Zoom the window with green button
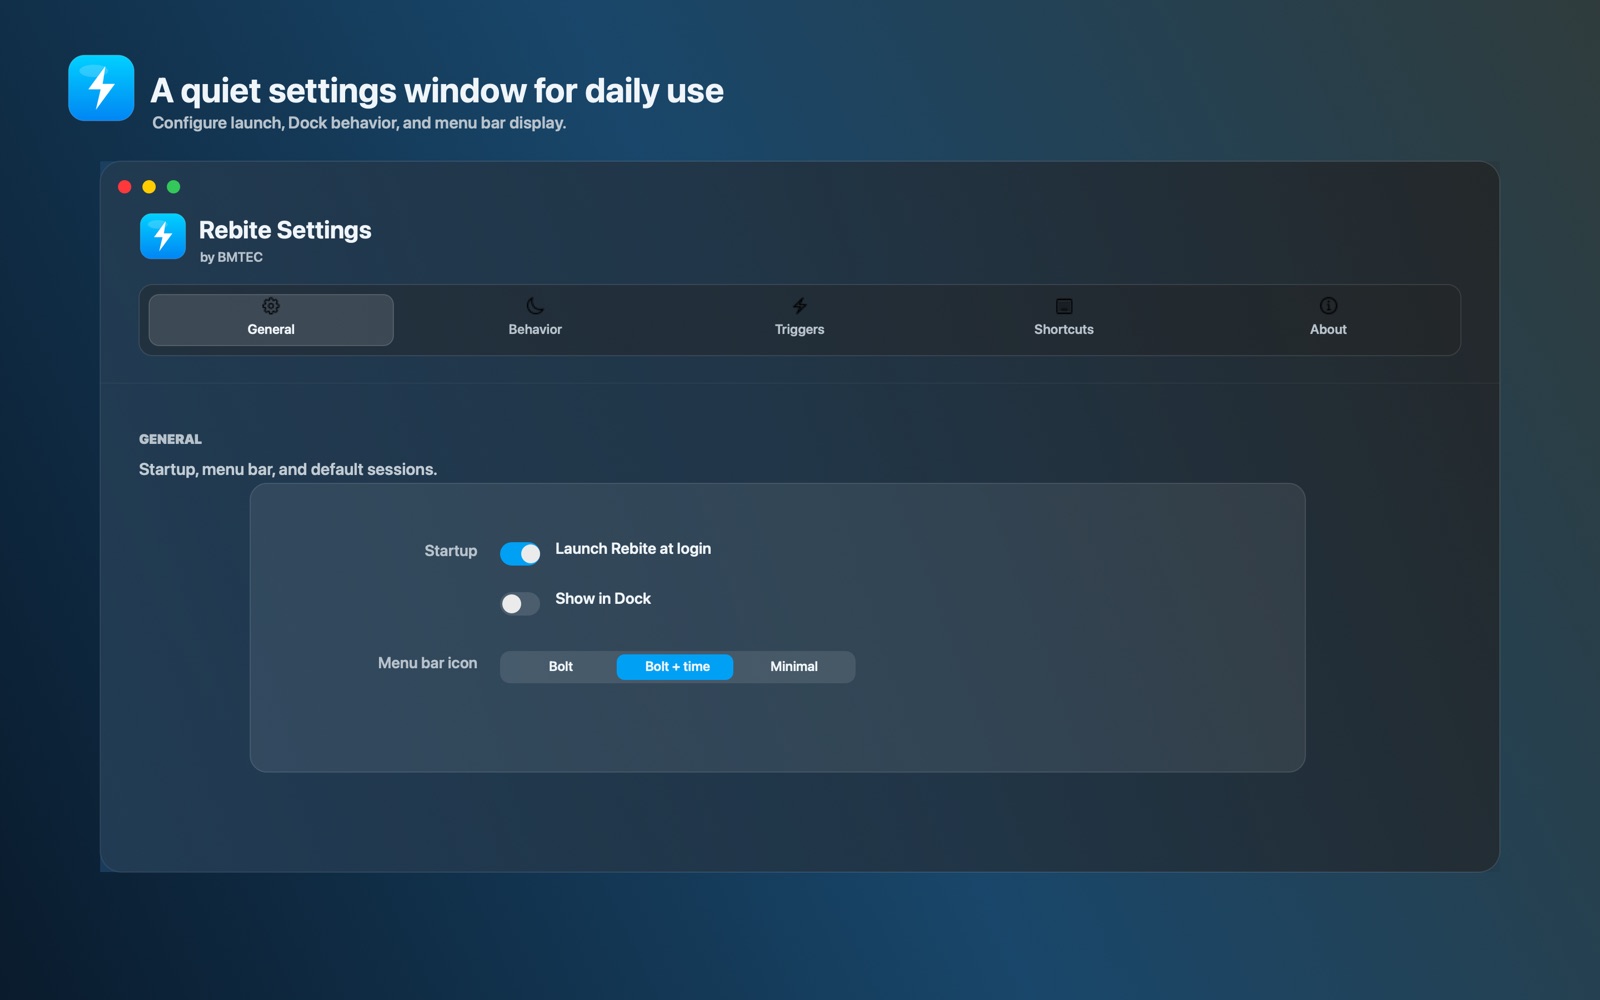 tap(173, 187)
